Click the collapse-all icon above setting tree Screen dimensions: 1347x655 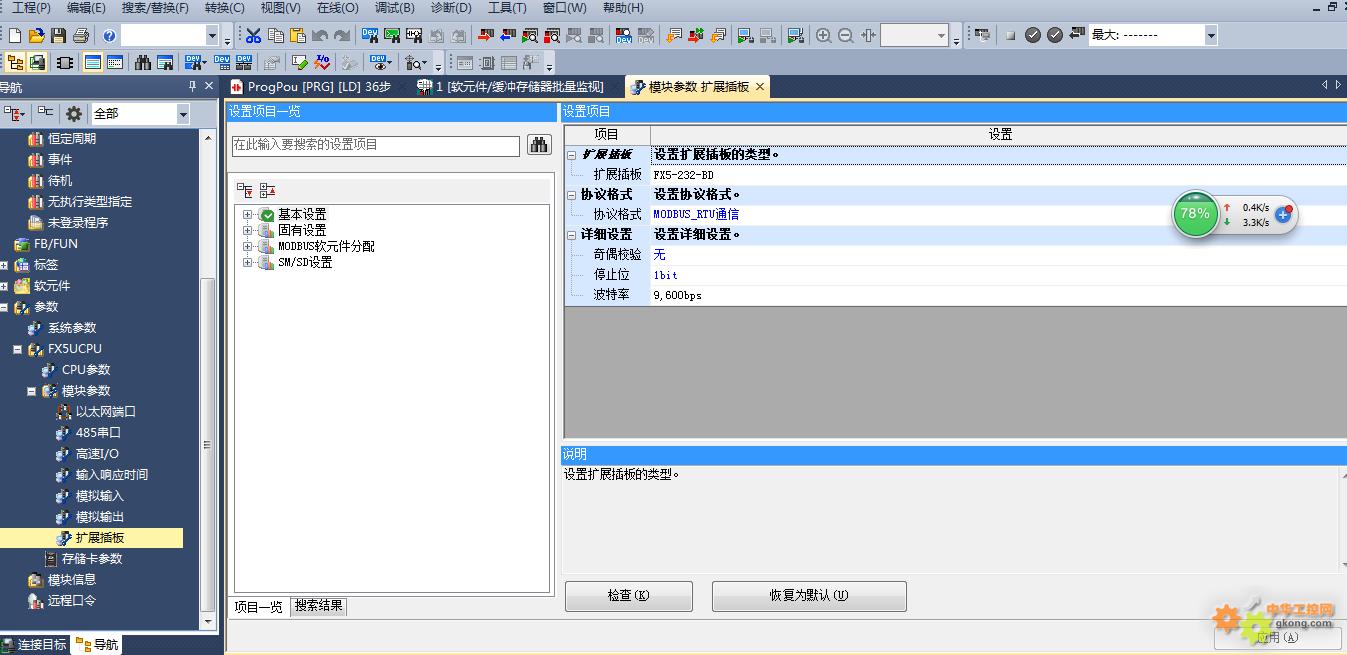[x=267, y=190]
